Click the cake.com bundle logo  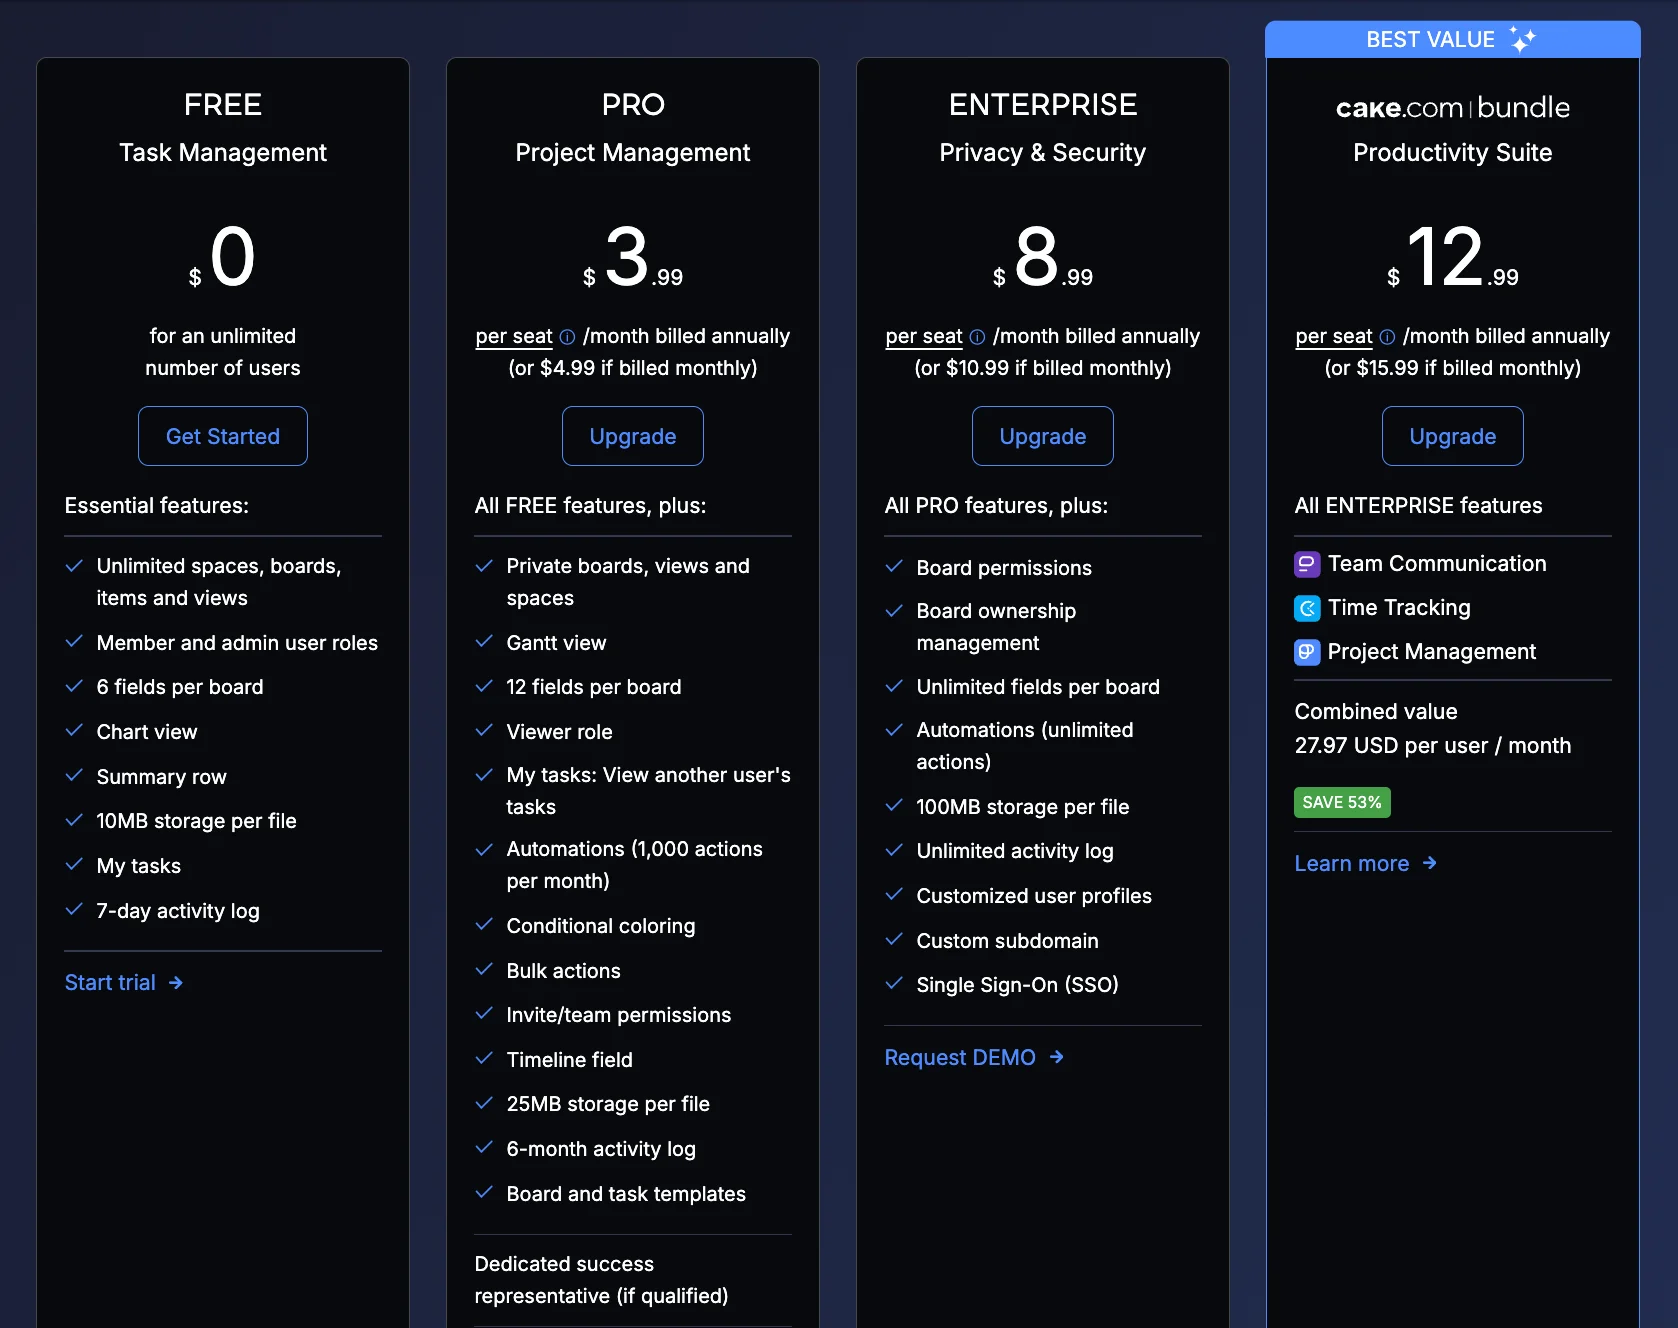[x=1452, y=108]
